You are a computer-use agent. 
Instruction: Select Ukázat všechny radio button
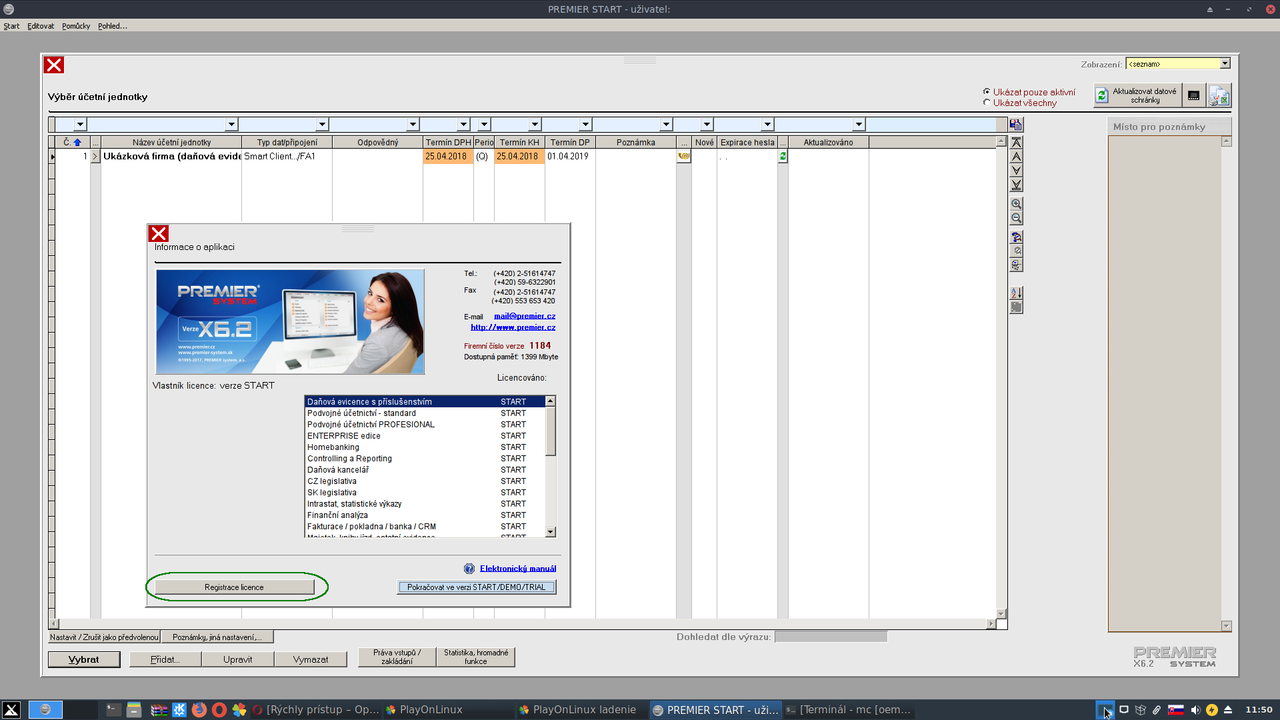coord(987,102)
